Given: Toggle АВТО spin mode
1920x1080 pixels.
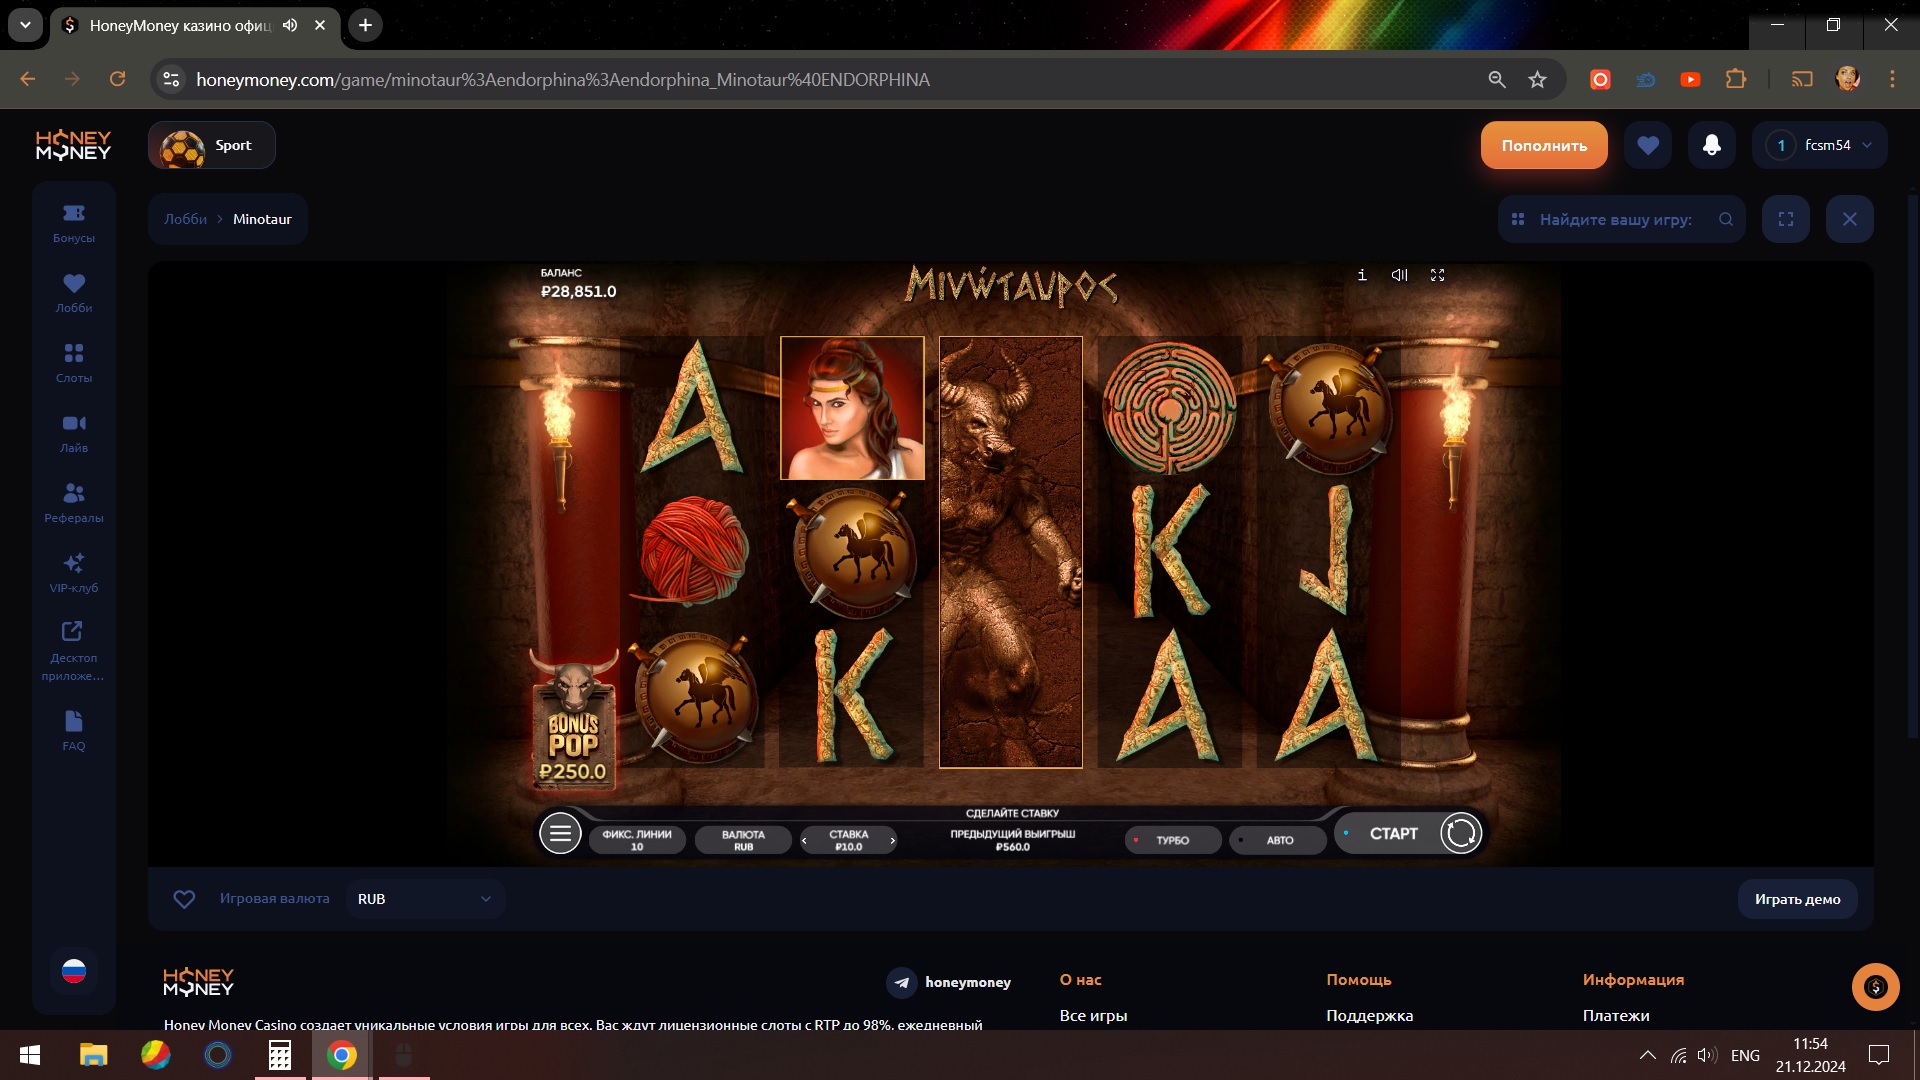Looking at the screenshot, I should tap(1278, 840).
